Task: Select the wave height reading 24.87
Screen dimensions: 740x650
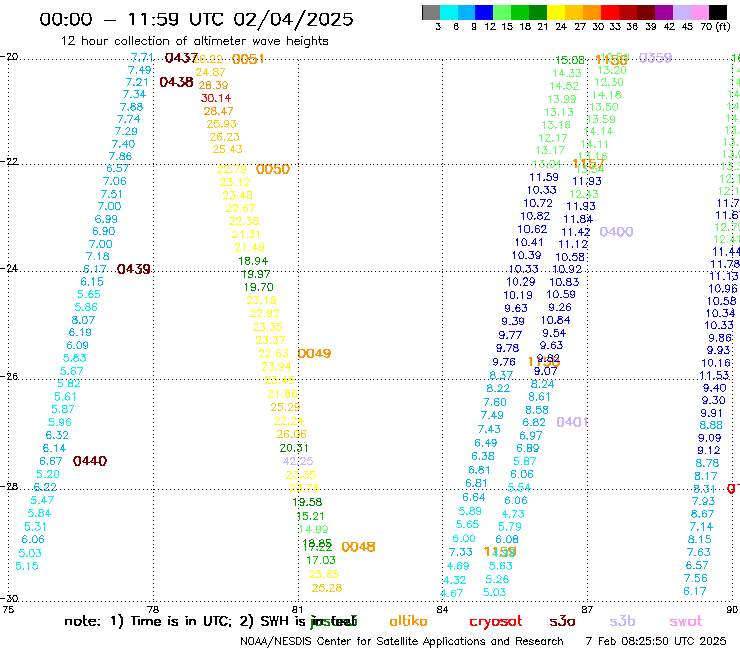Action: tap(210, 72)
